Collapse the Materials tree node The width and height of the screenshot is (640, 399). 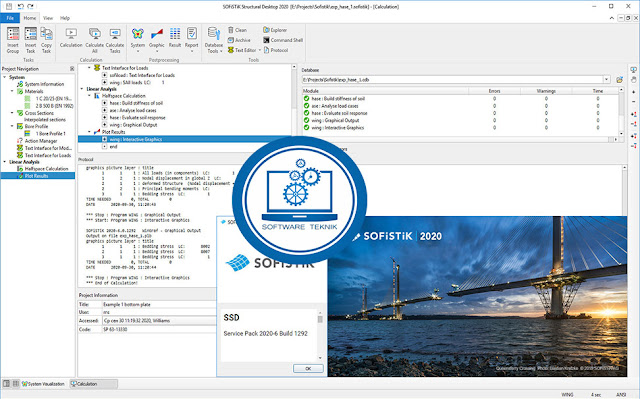(x=12, y=91)
